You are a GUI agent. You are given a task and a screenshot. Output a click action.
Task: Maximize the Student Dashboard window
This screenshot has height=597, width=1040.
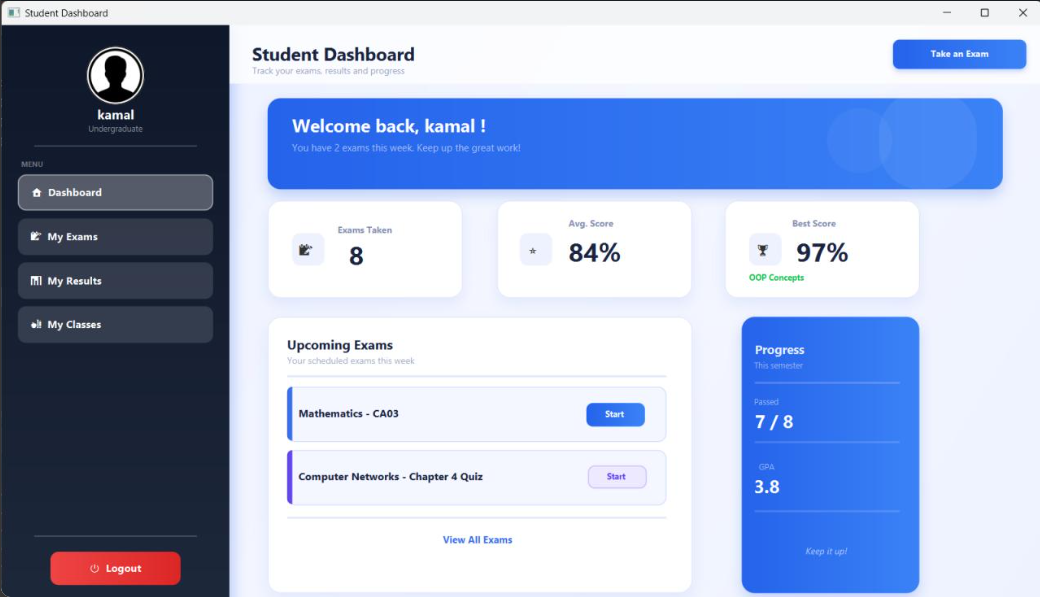click(x=985, y=13)
